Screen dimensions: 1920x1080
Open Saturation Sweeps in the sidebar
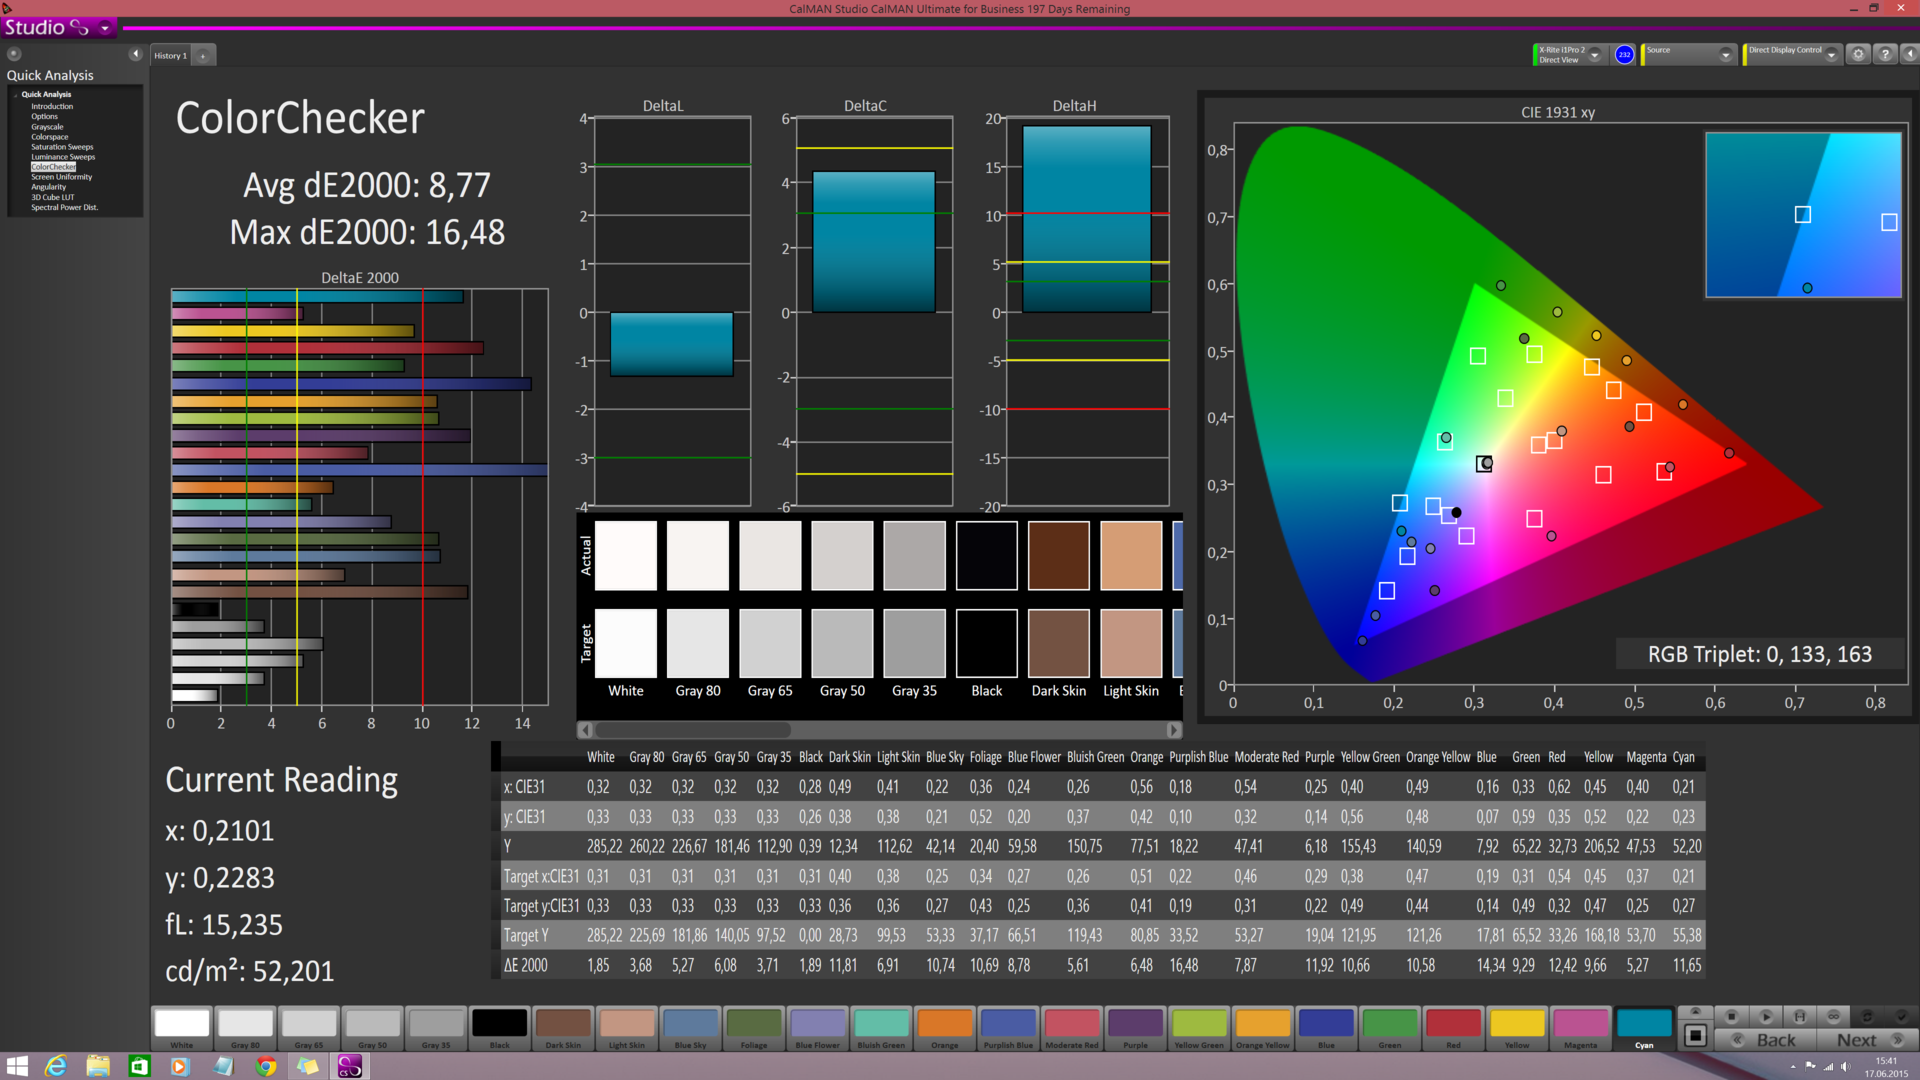tap(62, 147)
